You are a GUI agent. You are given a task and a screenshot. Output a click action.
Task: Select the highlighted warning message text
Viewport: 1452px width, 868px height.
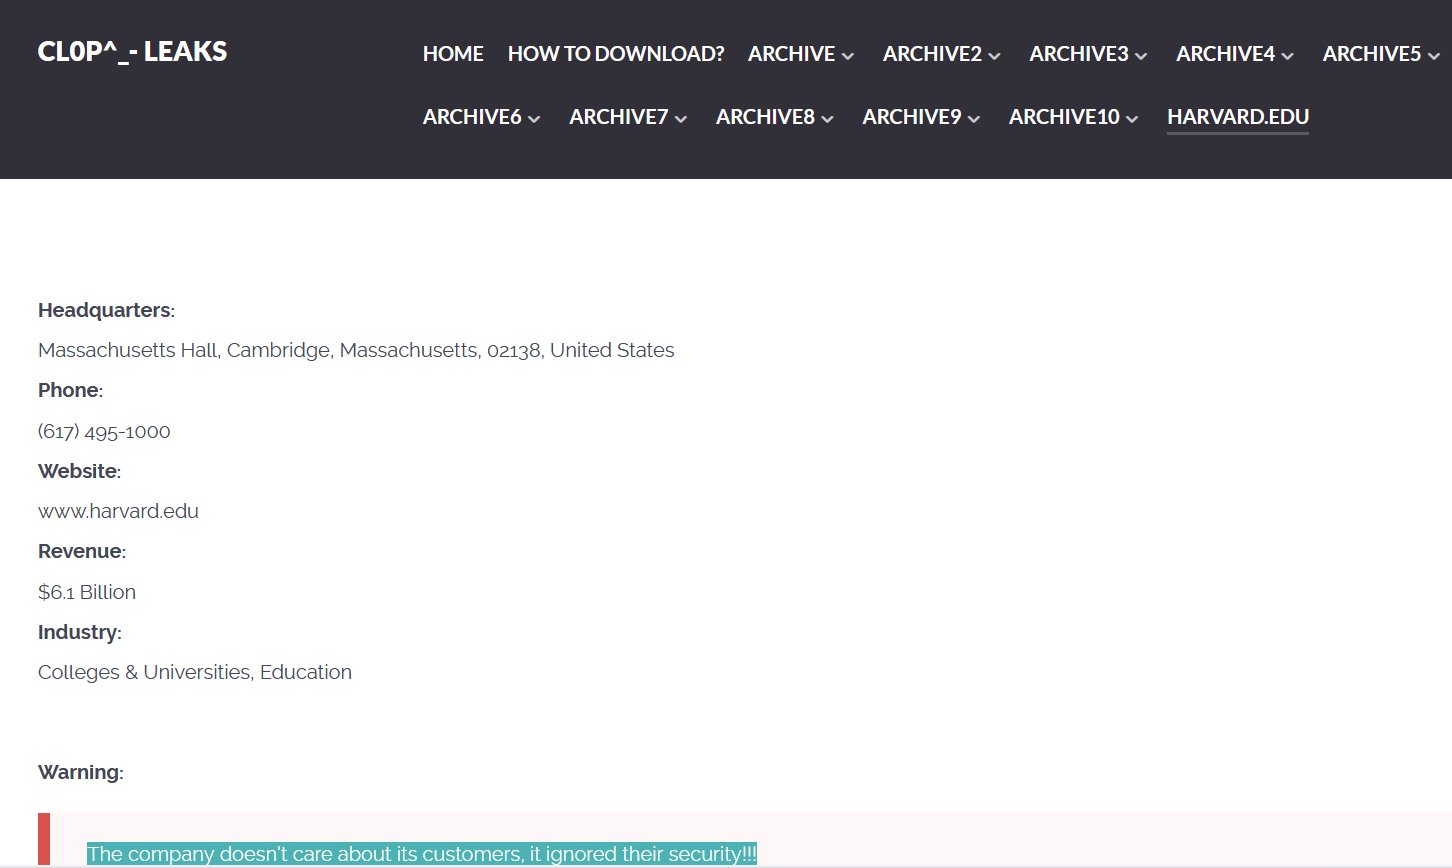(423, 854)
